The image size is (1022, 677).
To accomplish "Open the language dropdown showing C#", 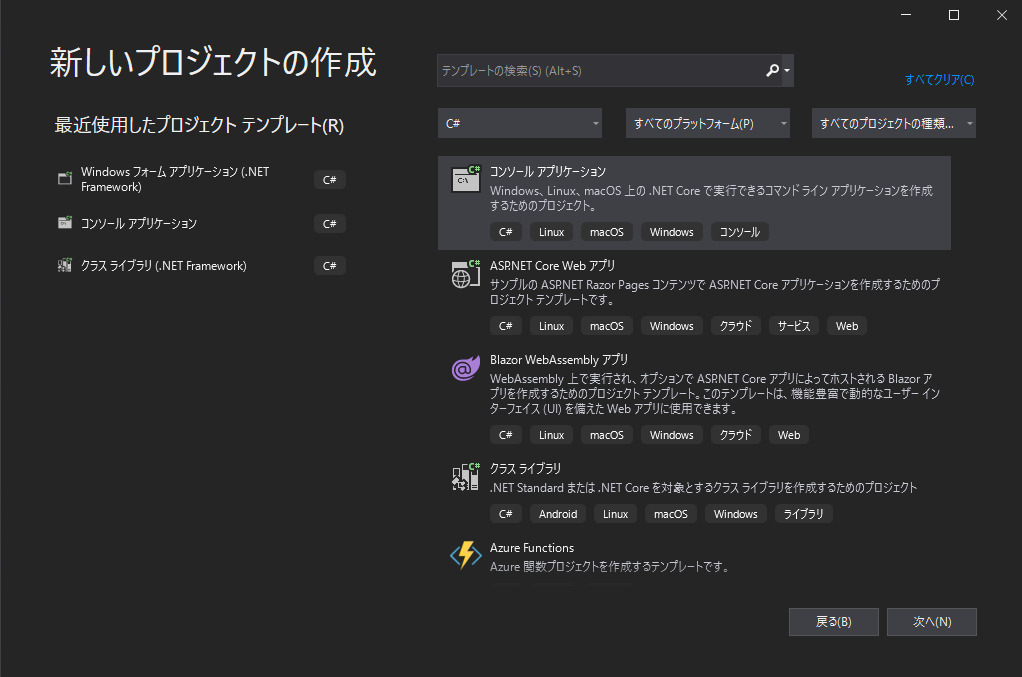I will tap(520, 122).
